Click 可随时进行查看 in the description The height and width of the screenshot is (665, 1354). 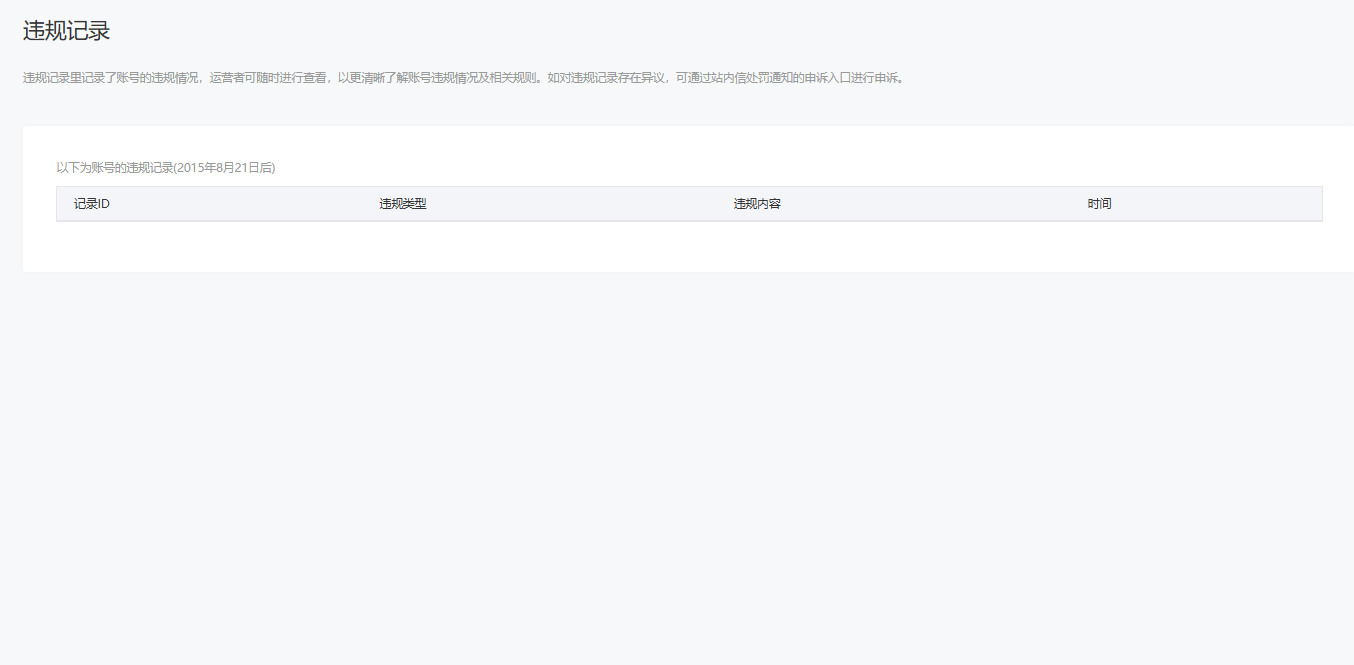click(x=286, y=78)
